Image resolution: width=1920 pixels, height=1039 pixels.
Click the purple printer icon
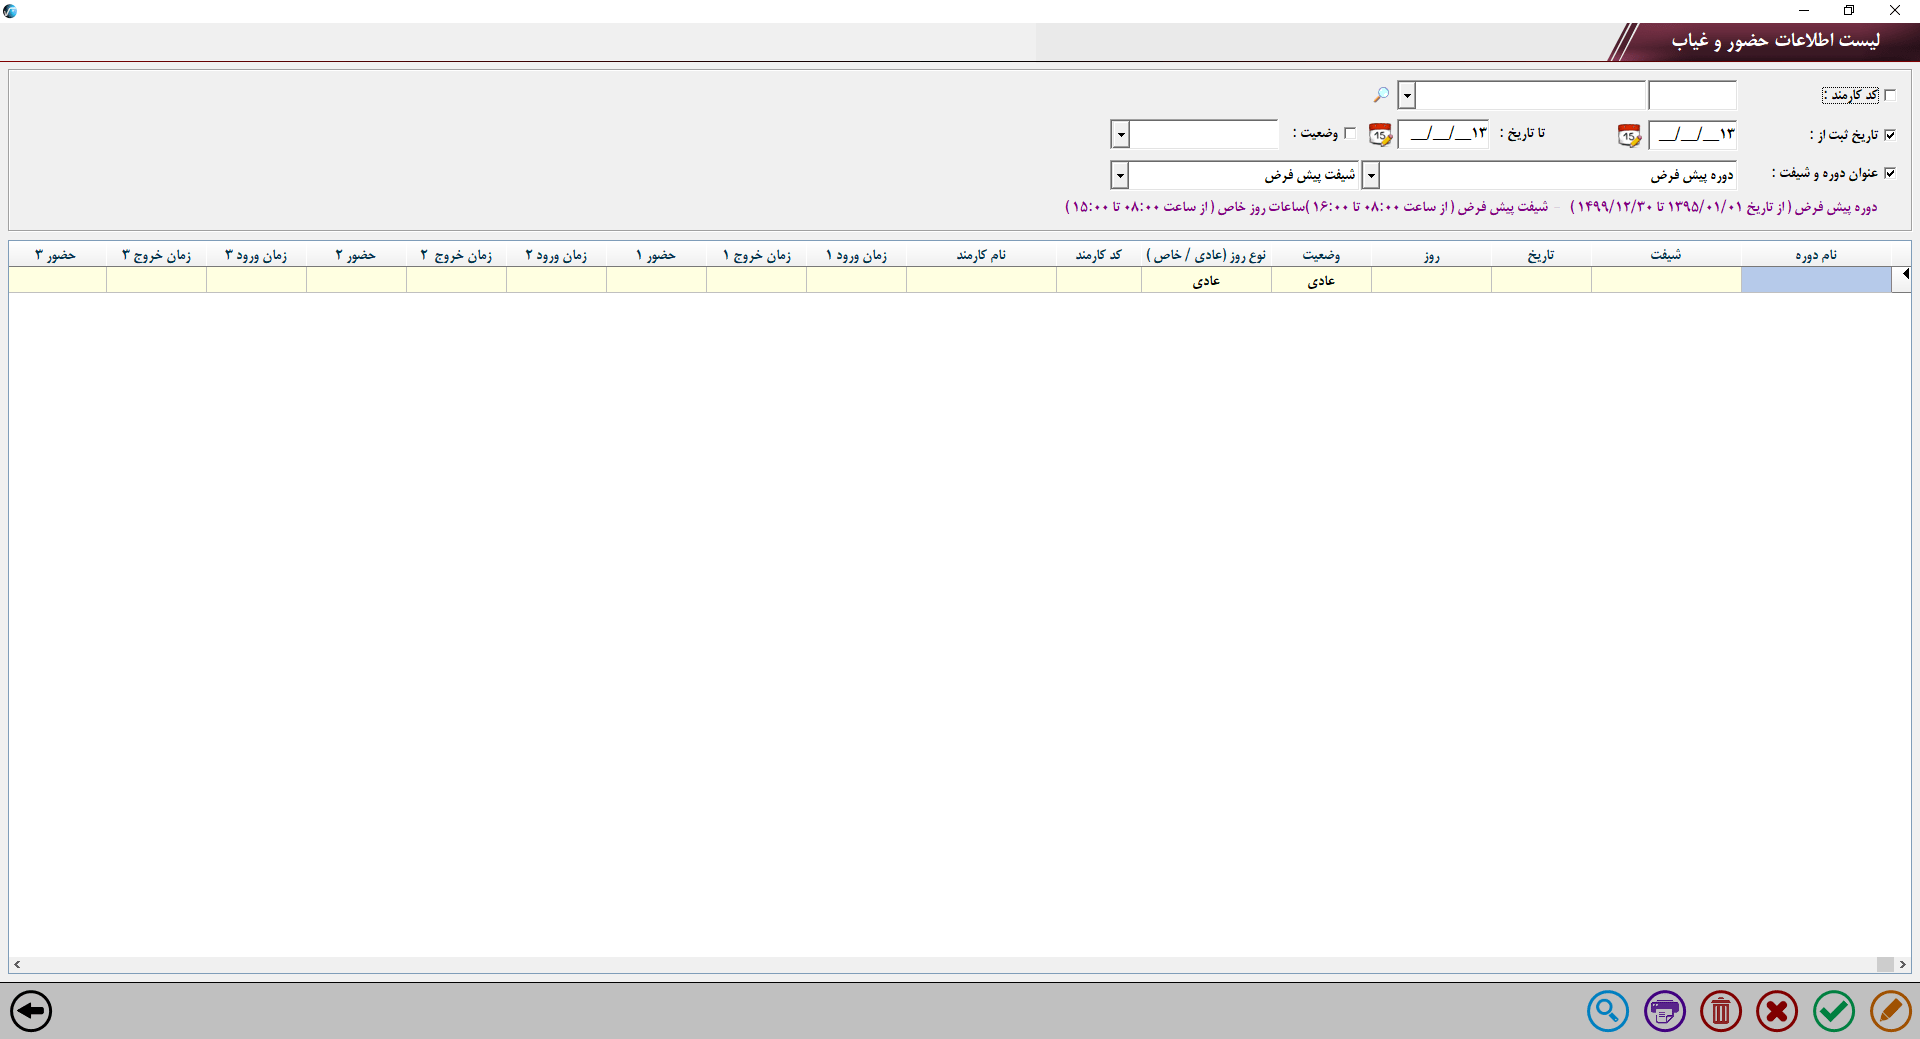[x=1664, y=1011]
